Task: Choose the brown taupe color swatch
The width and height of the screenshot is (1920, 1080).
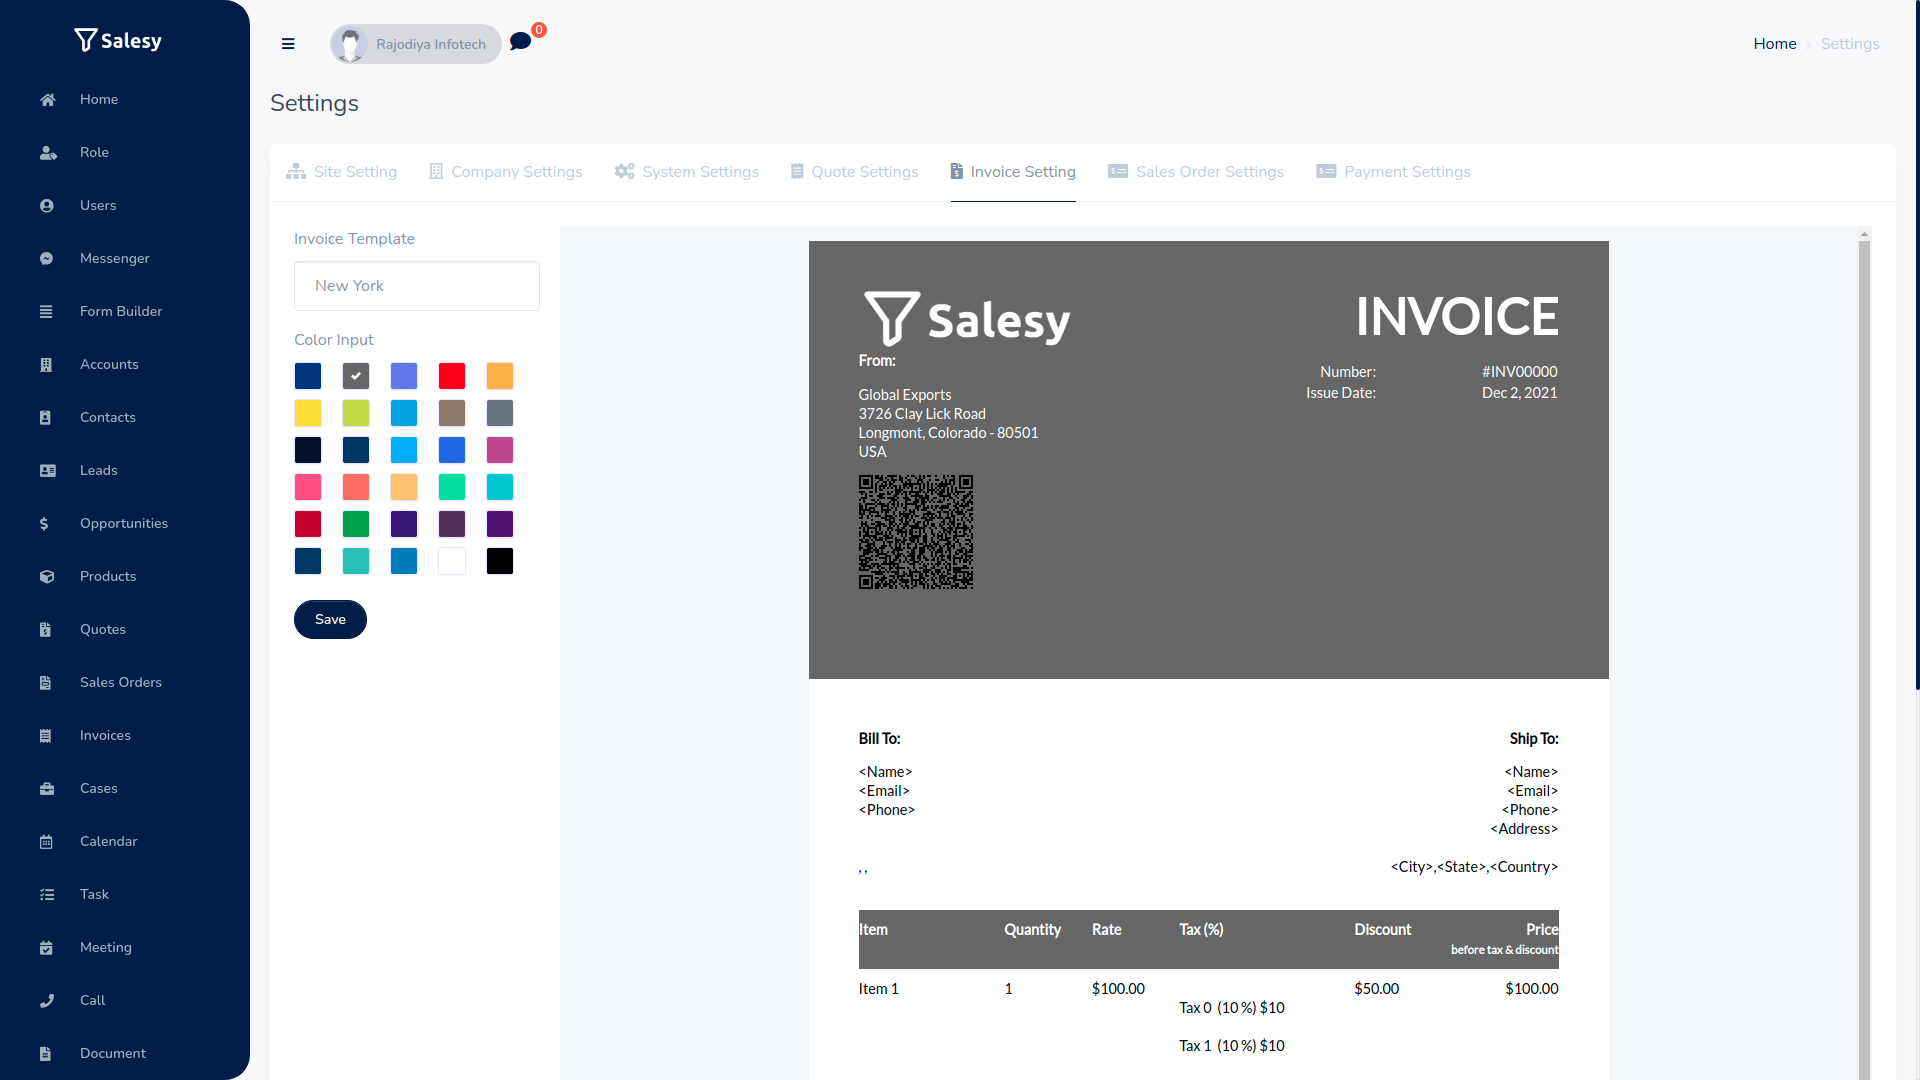Action: [x=452, y=413]
